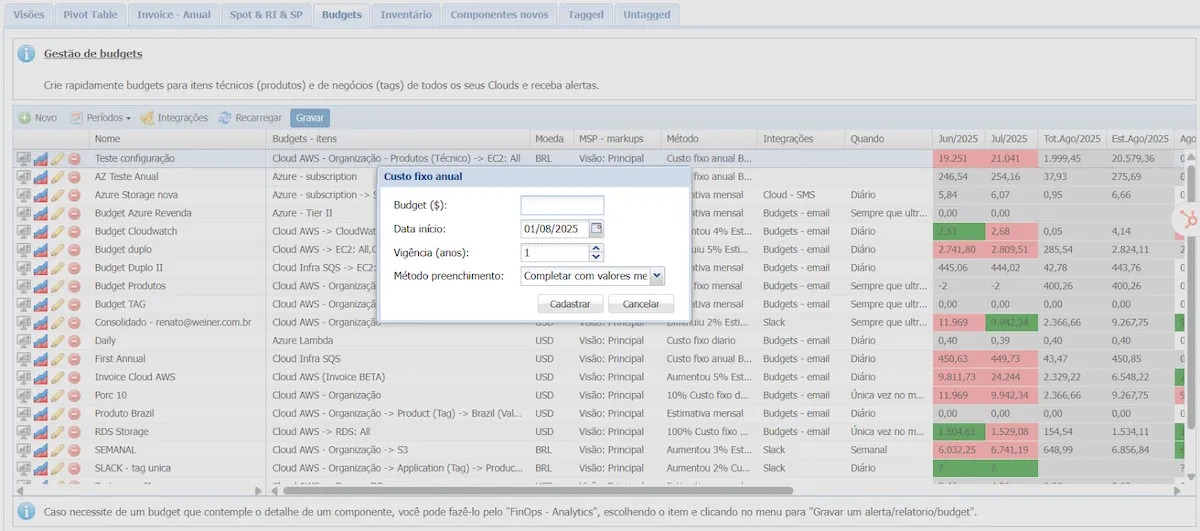Open monitor icon for Budget Produtos

(x=24, y=285)
